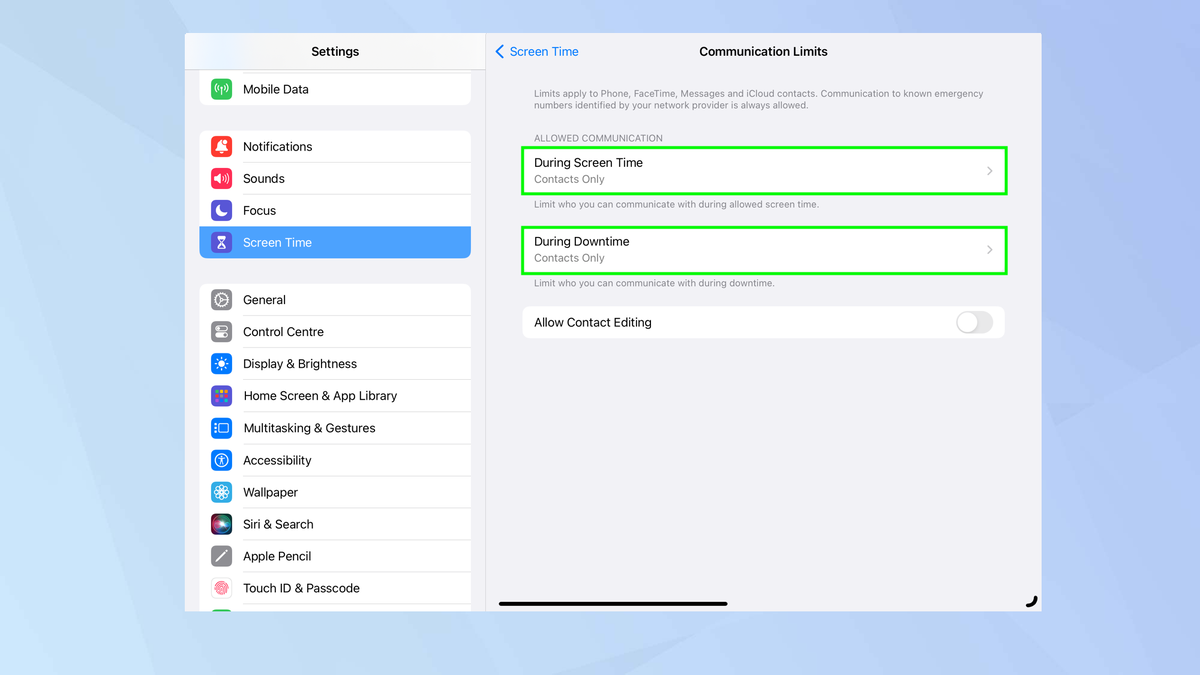Tap the Allow Contact Editing label

point(593,322)
